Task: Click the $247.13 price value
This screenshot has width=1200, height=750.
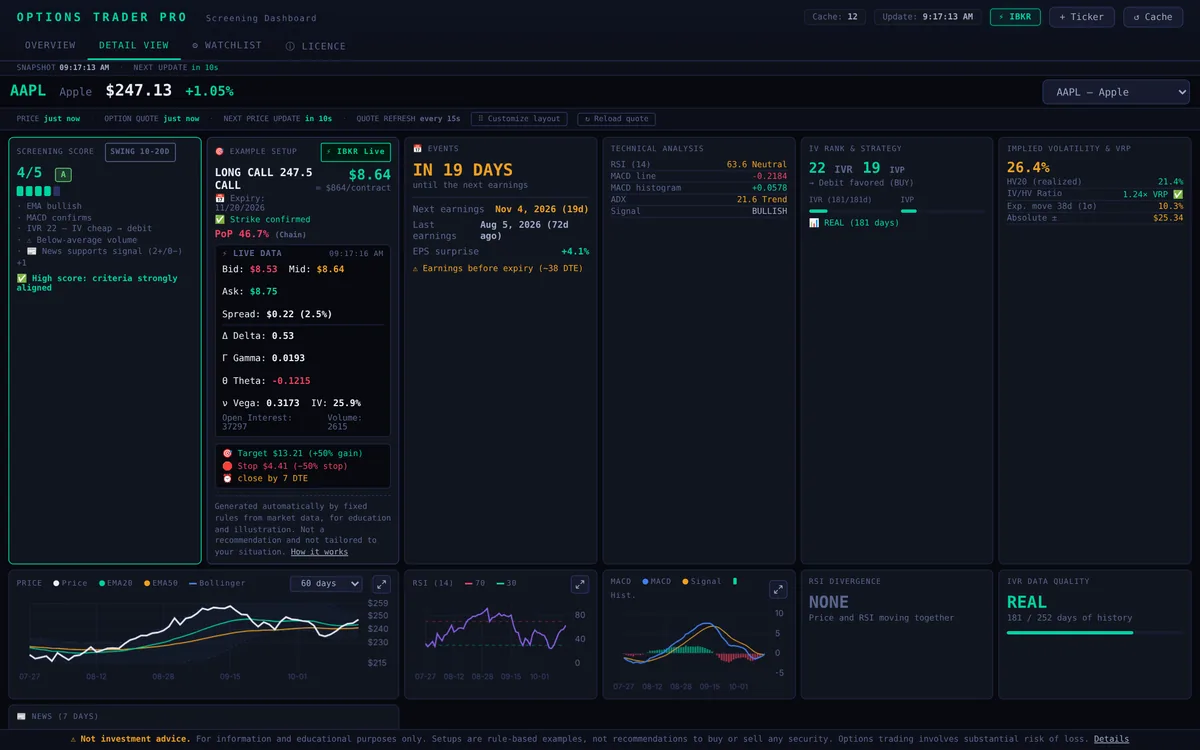Action: pyautogui.click(x=138, y=91)
